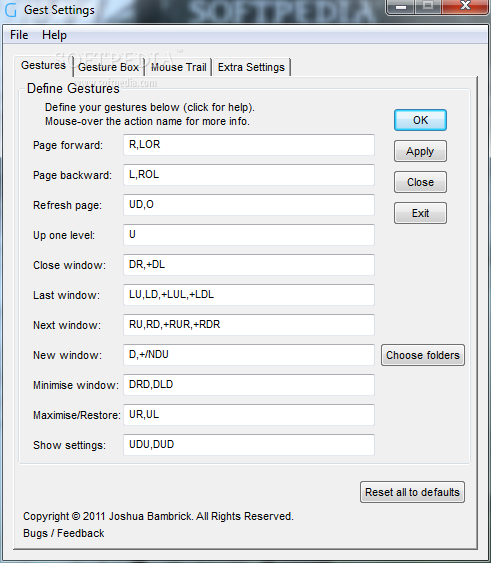Click the Exit button
Screen dimensions: 491x563
tap(420, 213)
